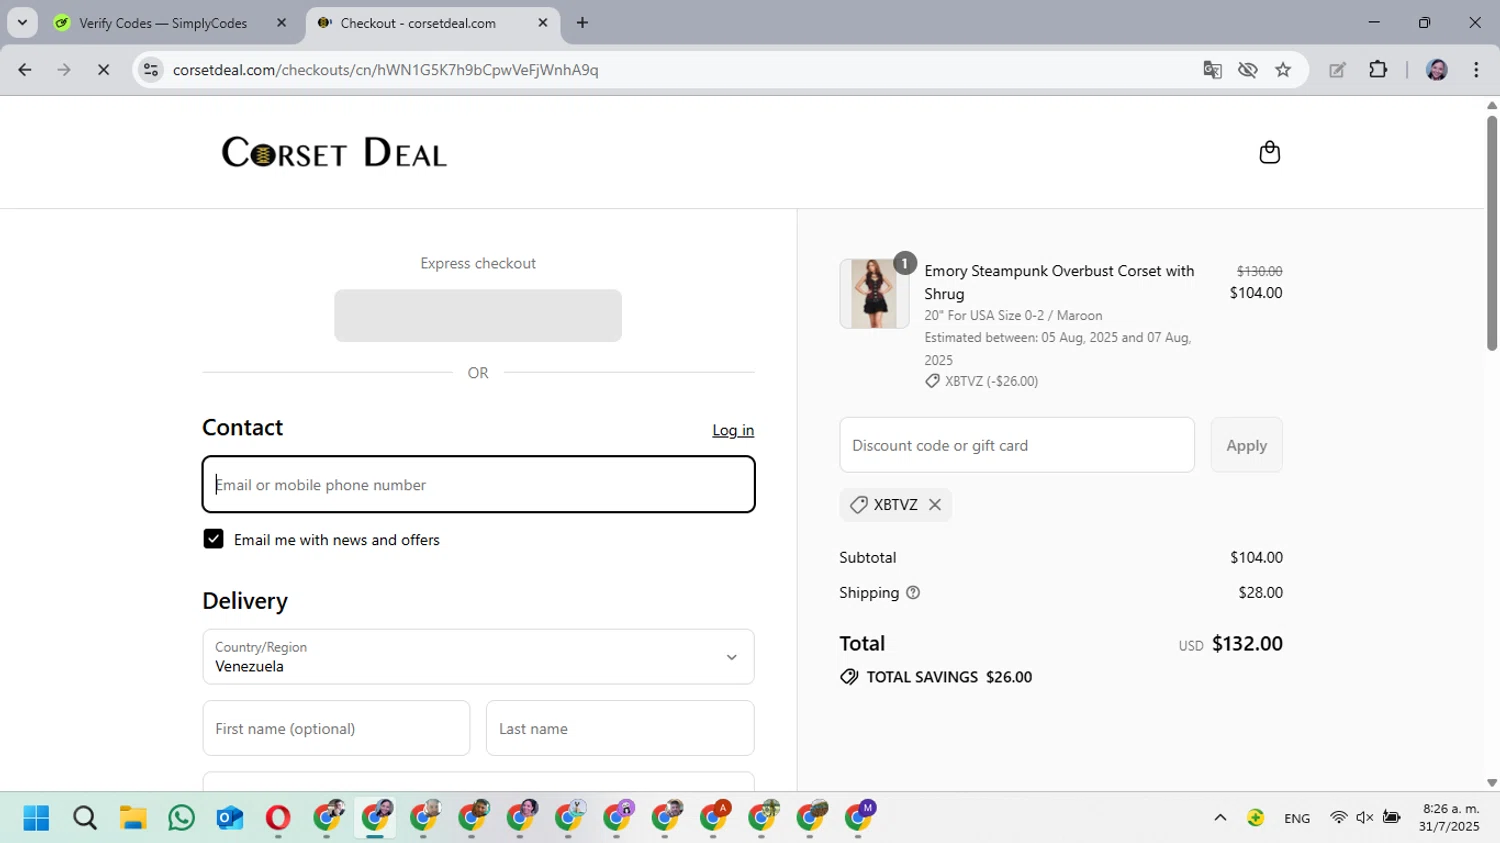Click the vertical page scrollbar thumb
1500x843 pixels.
(1492, 233)
